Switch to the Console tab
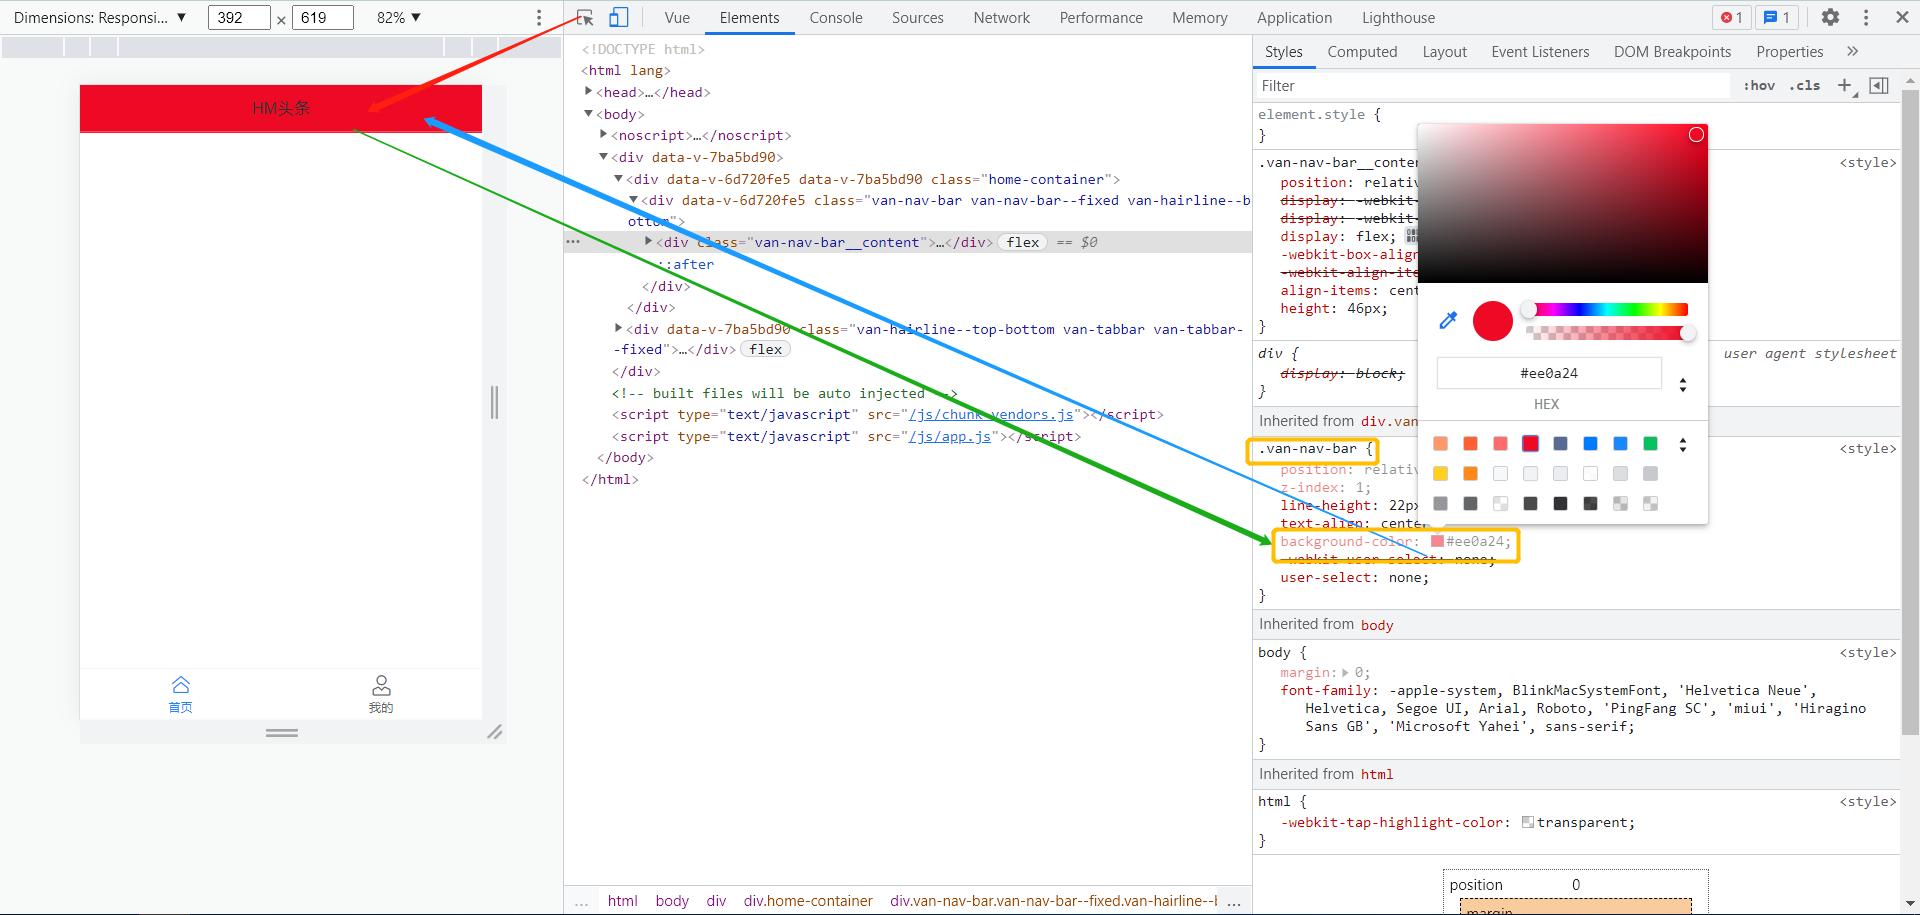 (x=836, y=17)
